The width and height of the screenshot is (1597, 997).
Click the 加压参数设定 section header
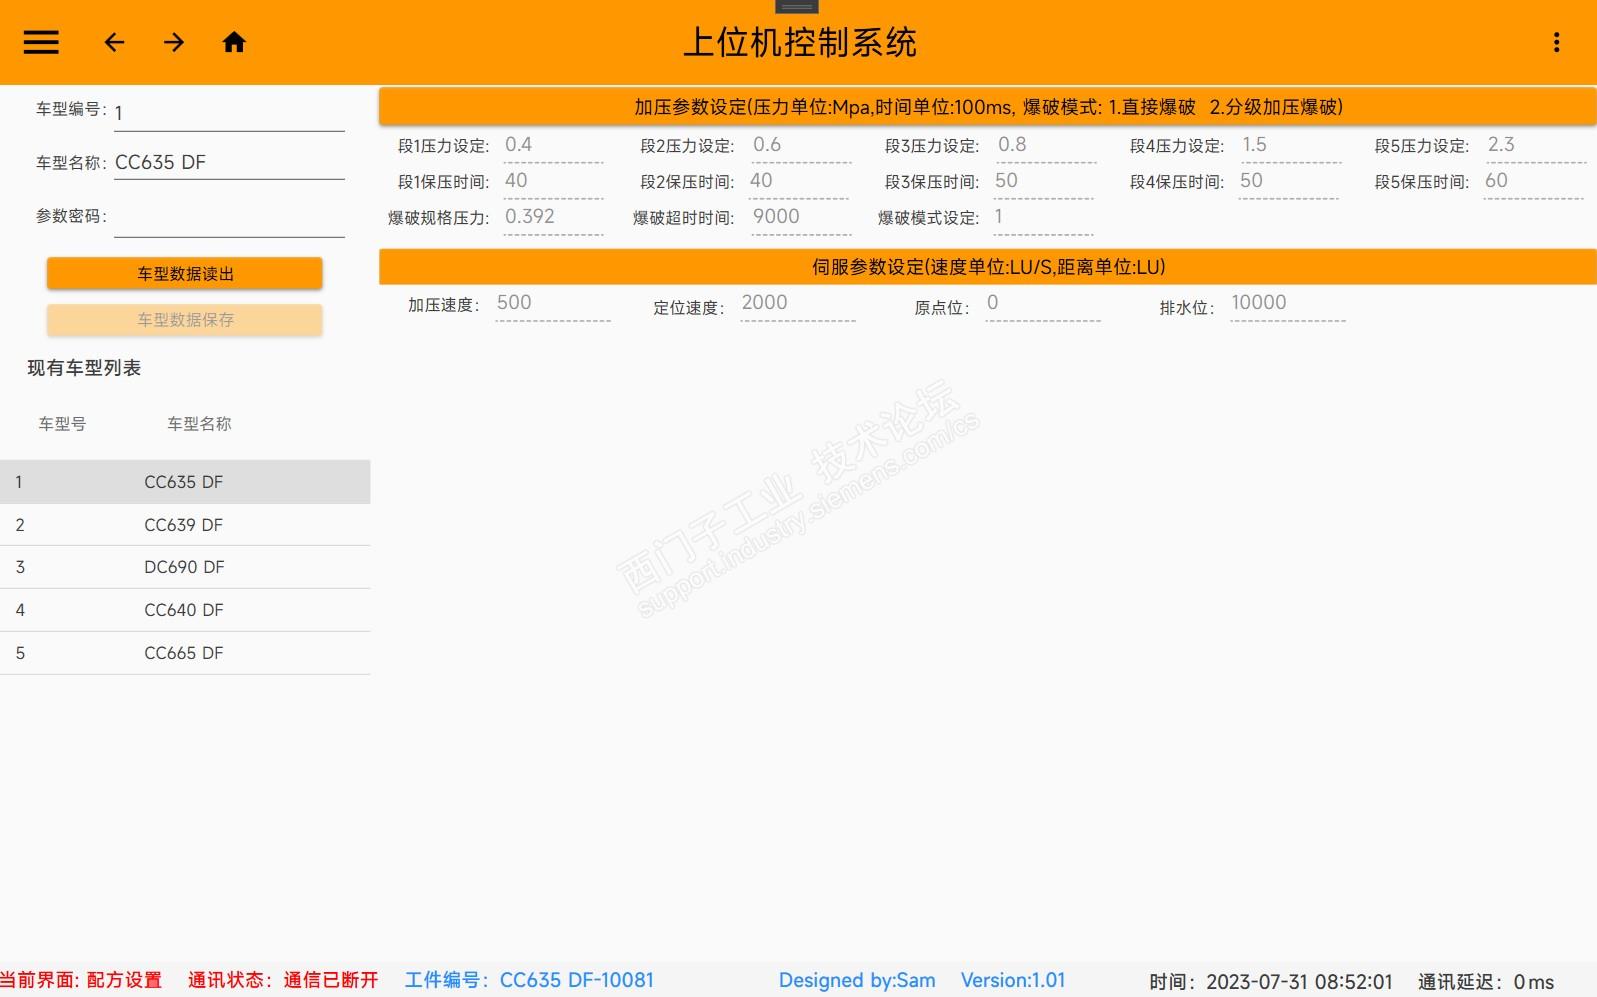pyautogui.click(x=988, y=107)
